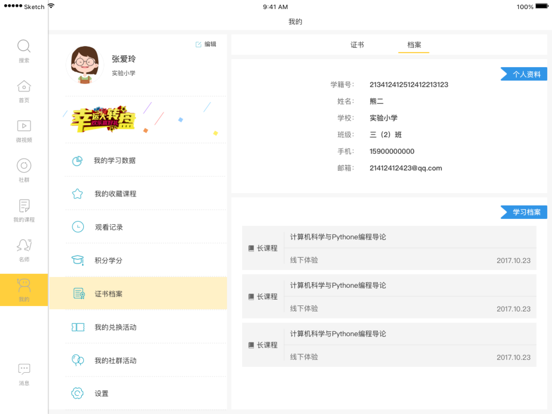This screenshot has height=414, width=552.
Task: Click the first card's date 2017.10.23
Action: pyautogui.click(x=513, y=261)
